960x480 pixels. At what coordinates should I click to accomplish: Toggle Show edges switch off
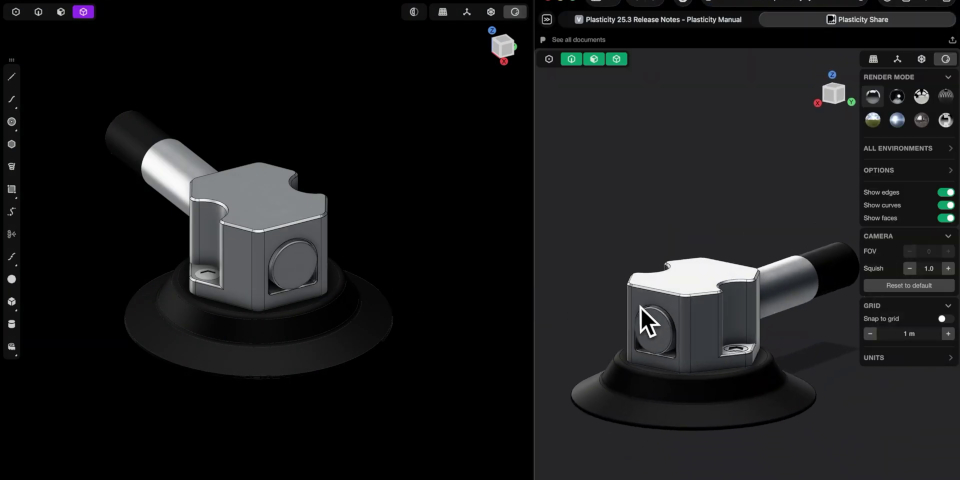[944, 192]
